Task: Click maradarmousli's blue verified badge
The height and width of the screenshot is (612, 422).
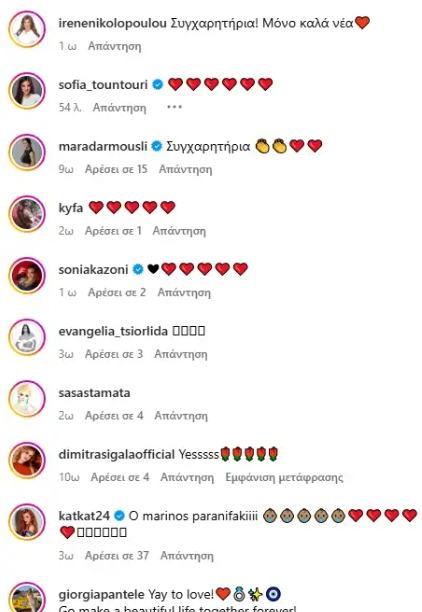Action: (157, 146)
